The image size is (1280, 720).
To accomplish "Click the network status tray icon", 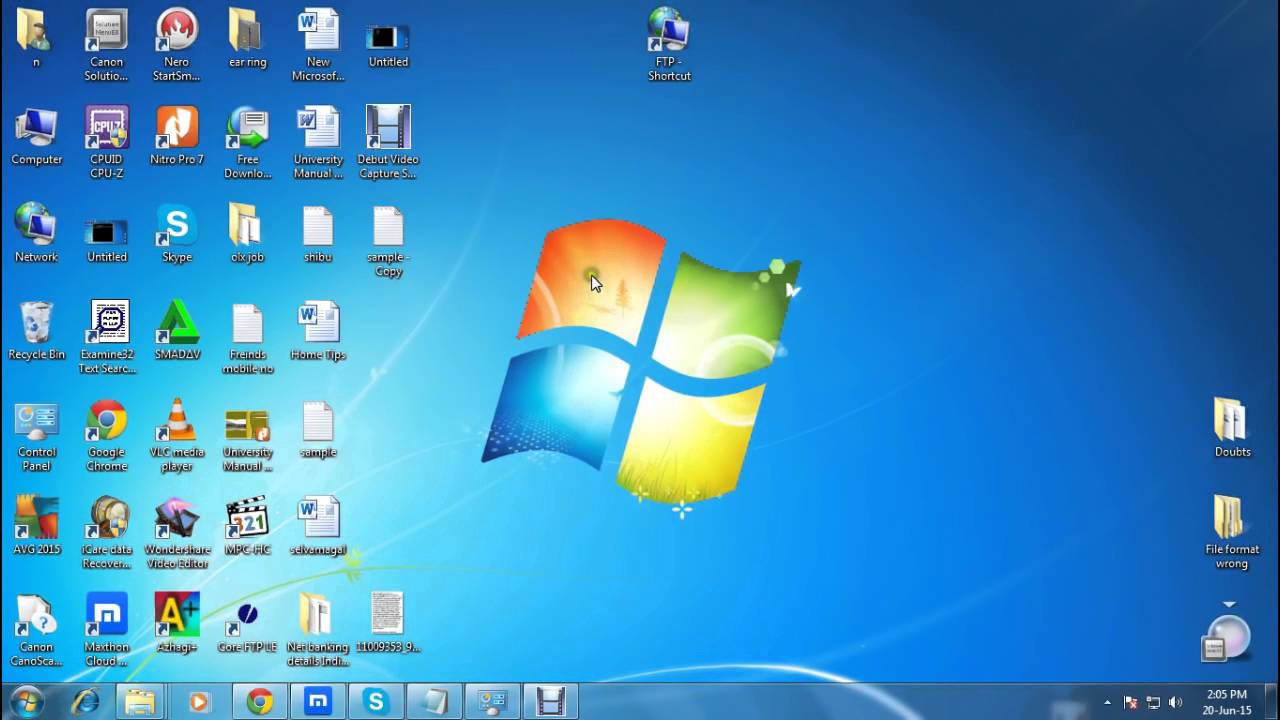I will (1153, 702).
